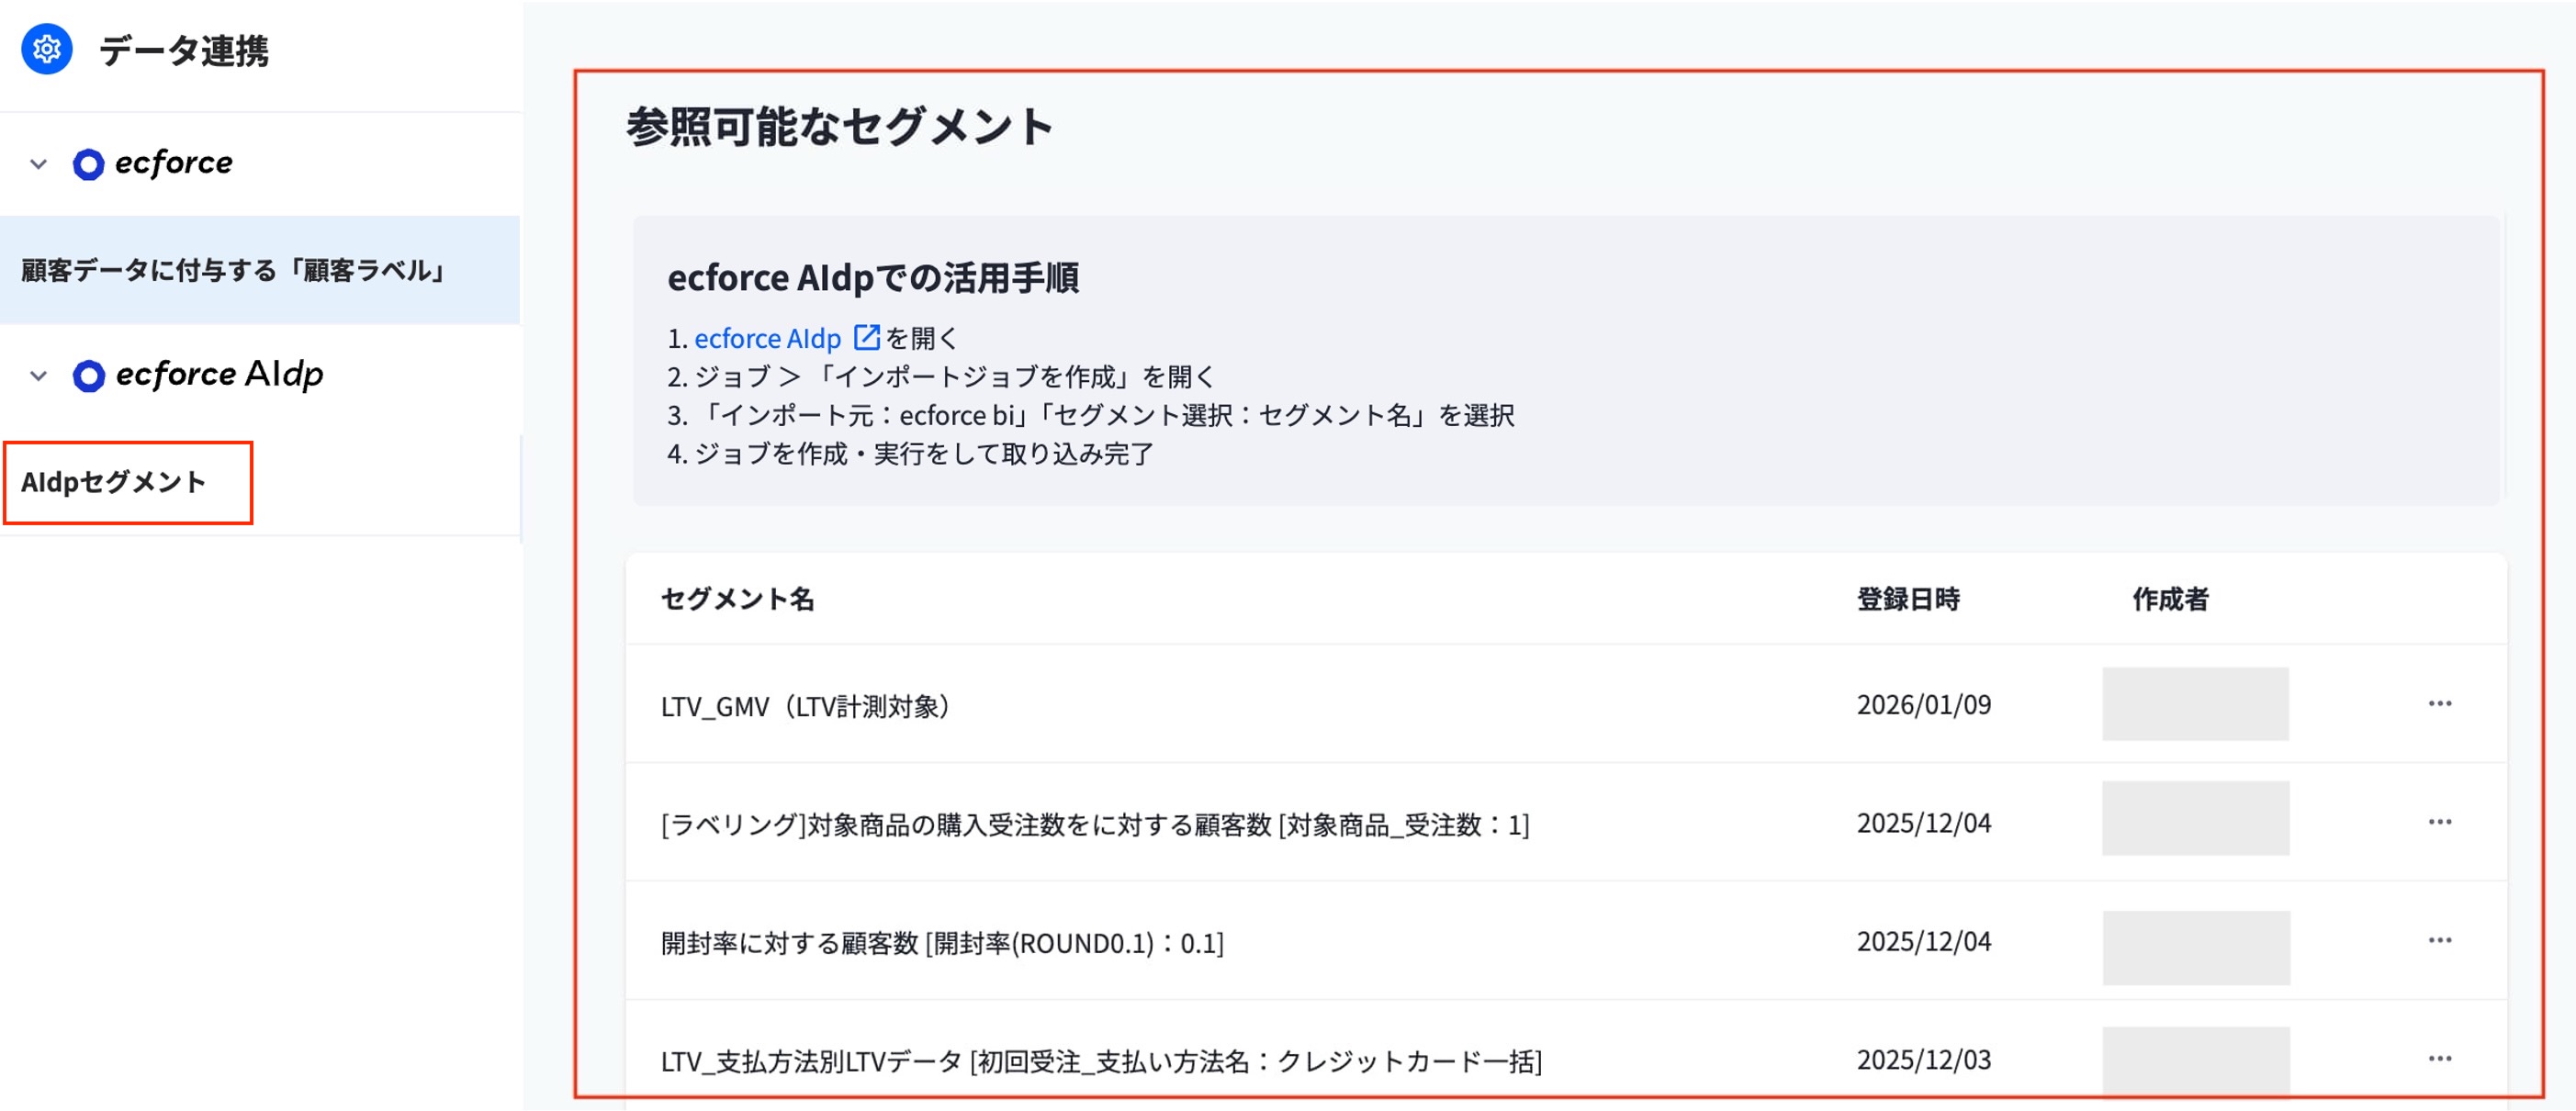Click external-link icon next to ecforce AIdp
This screenshot has width=2576, height=1111.
click(867, 338)
